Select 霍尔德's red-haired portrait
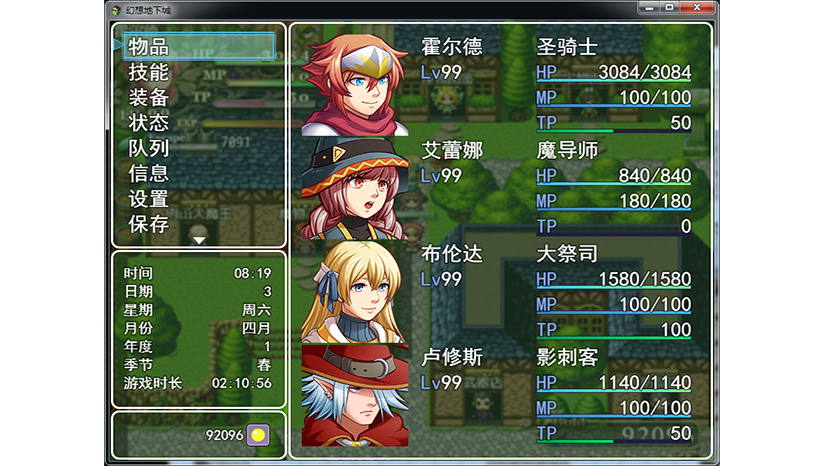 [355, 85]
